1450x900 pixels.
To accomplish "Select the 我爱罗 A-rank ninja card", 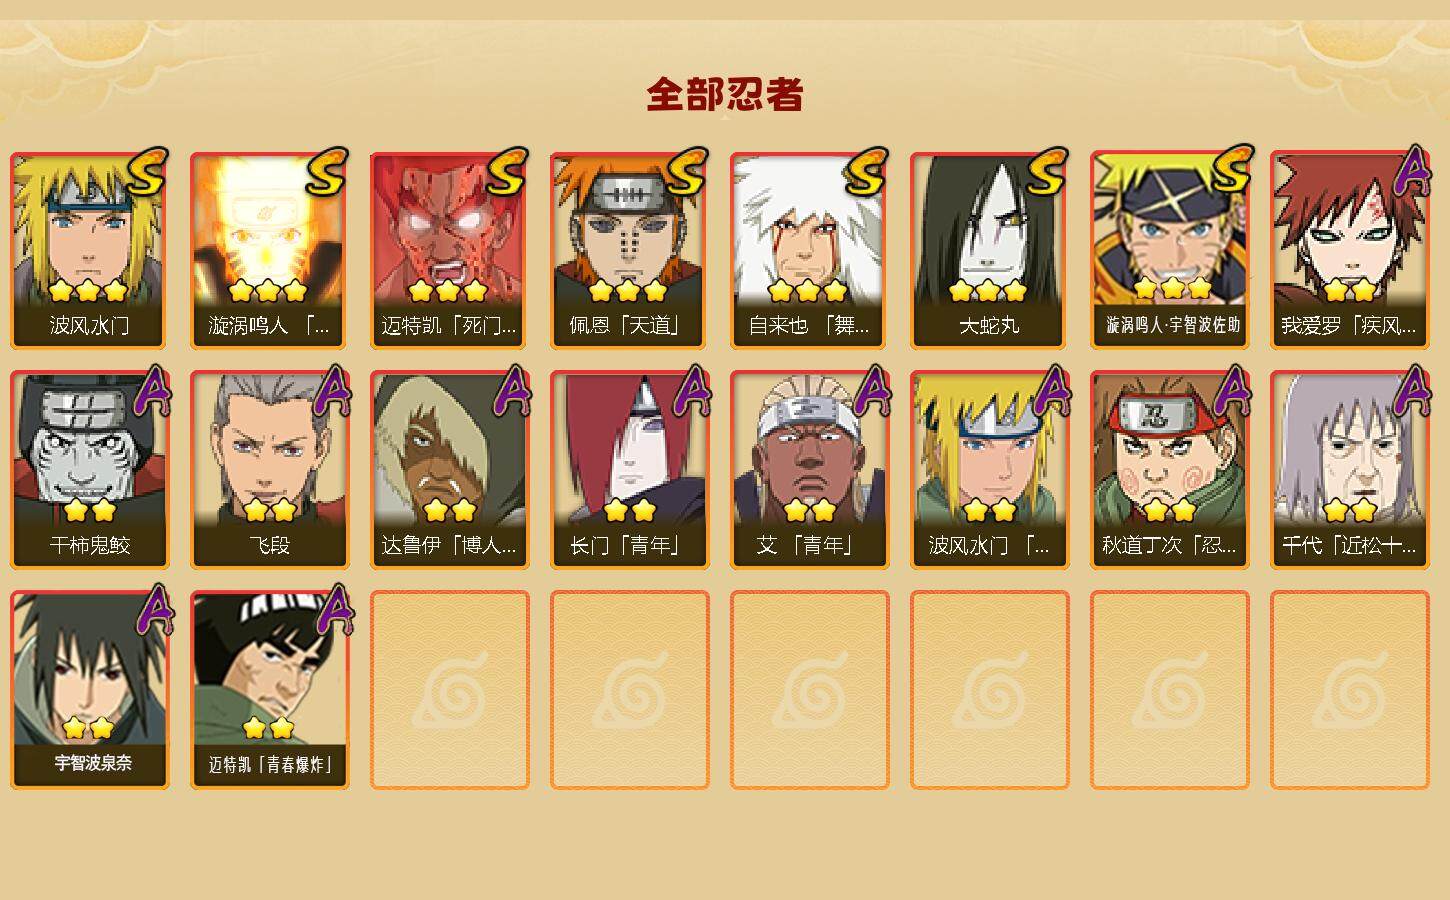I will click(x=1350, y=250).
